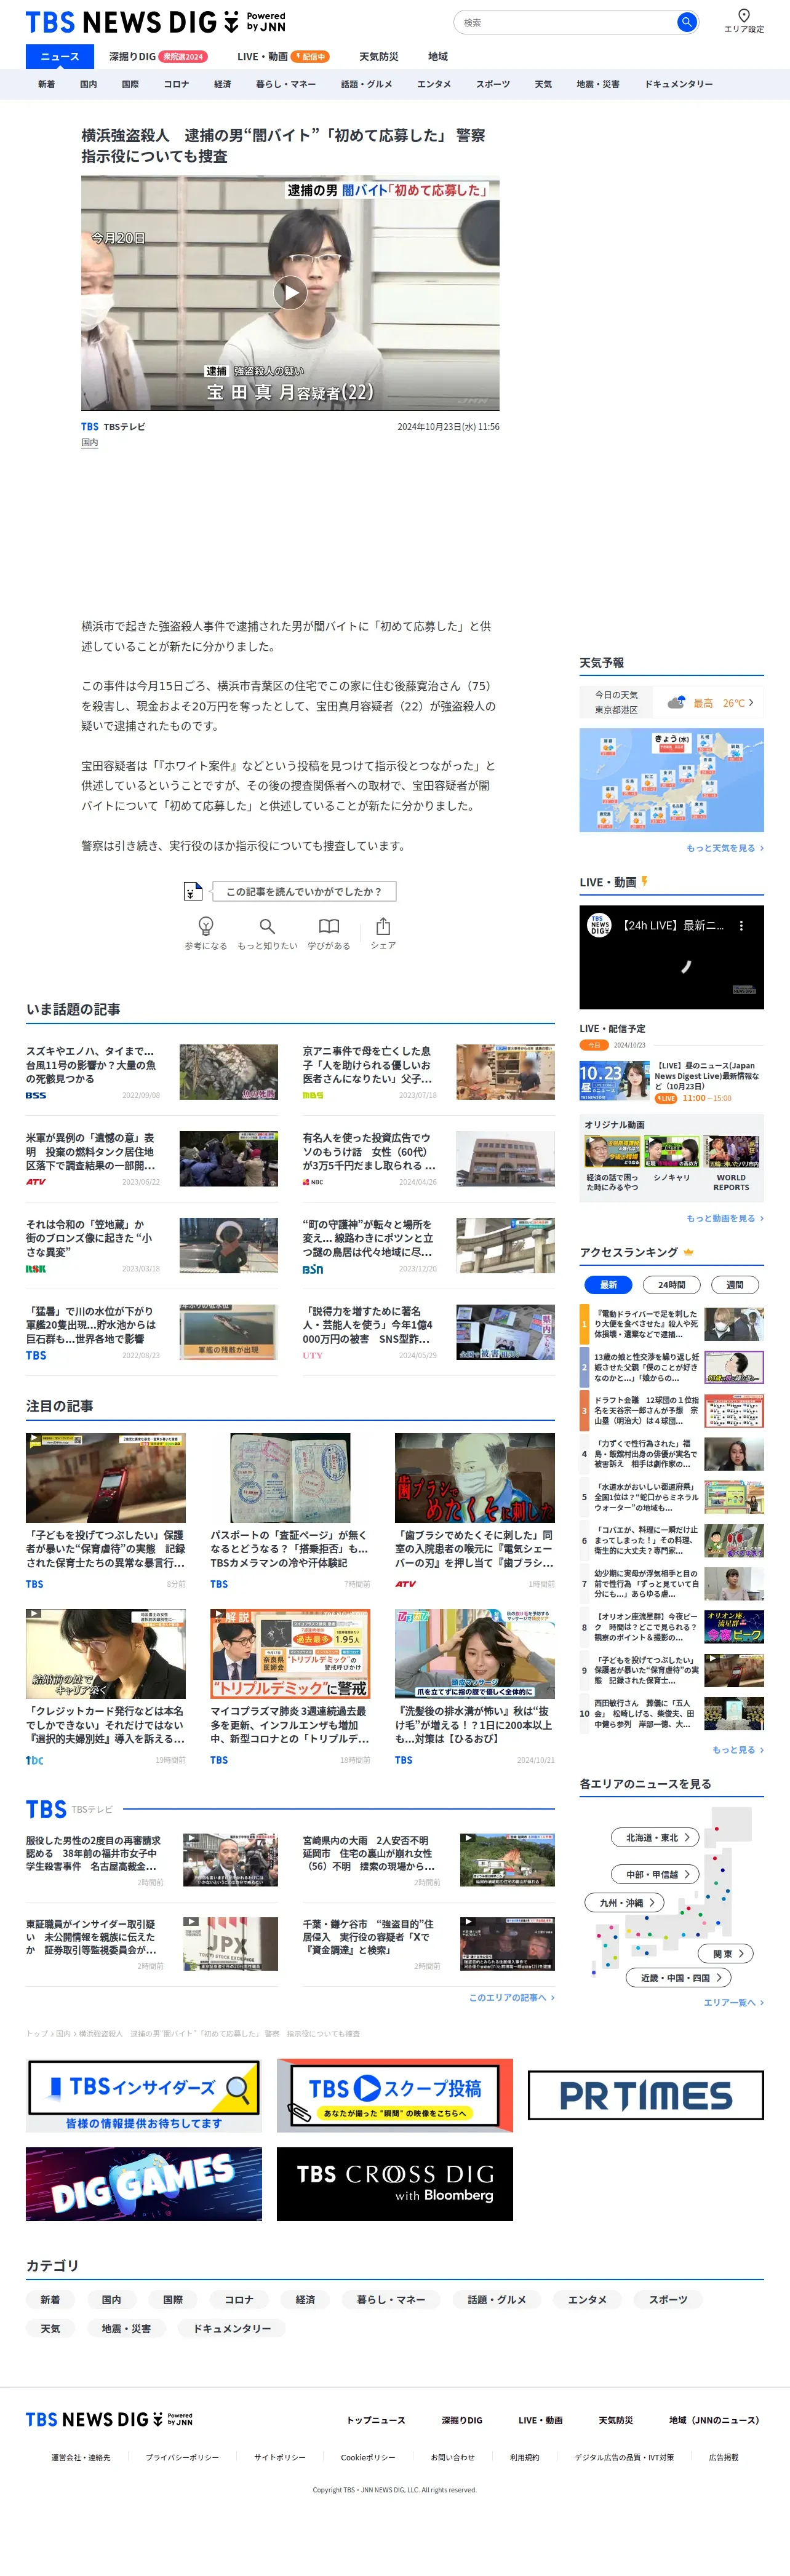Open the PR TIMES banner
This screenshot has width=790, height=2576.
pyautogui.click(x=646, y=2095)
